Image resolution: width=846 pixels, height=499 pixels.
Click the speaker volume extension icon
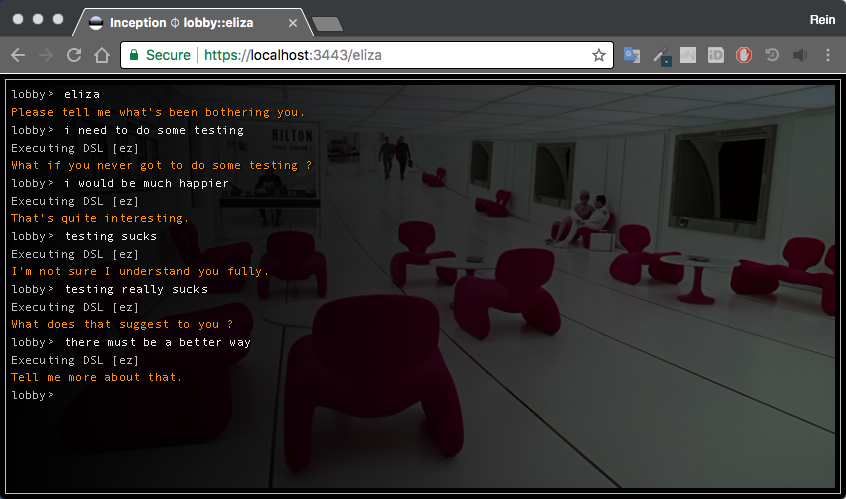800,55
